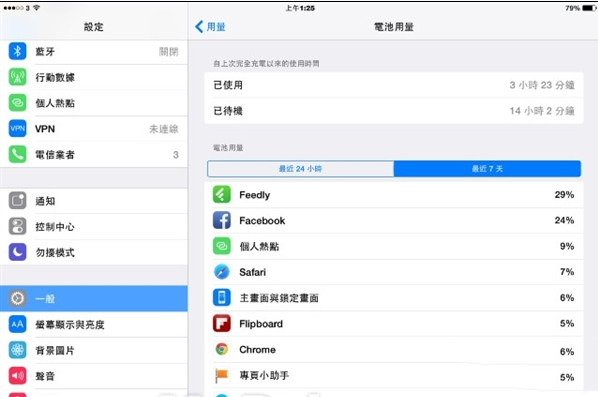Viewport: 598px width, 397px height.
Task: Open 藍牙 settings row
Action: pos(94,51)
